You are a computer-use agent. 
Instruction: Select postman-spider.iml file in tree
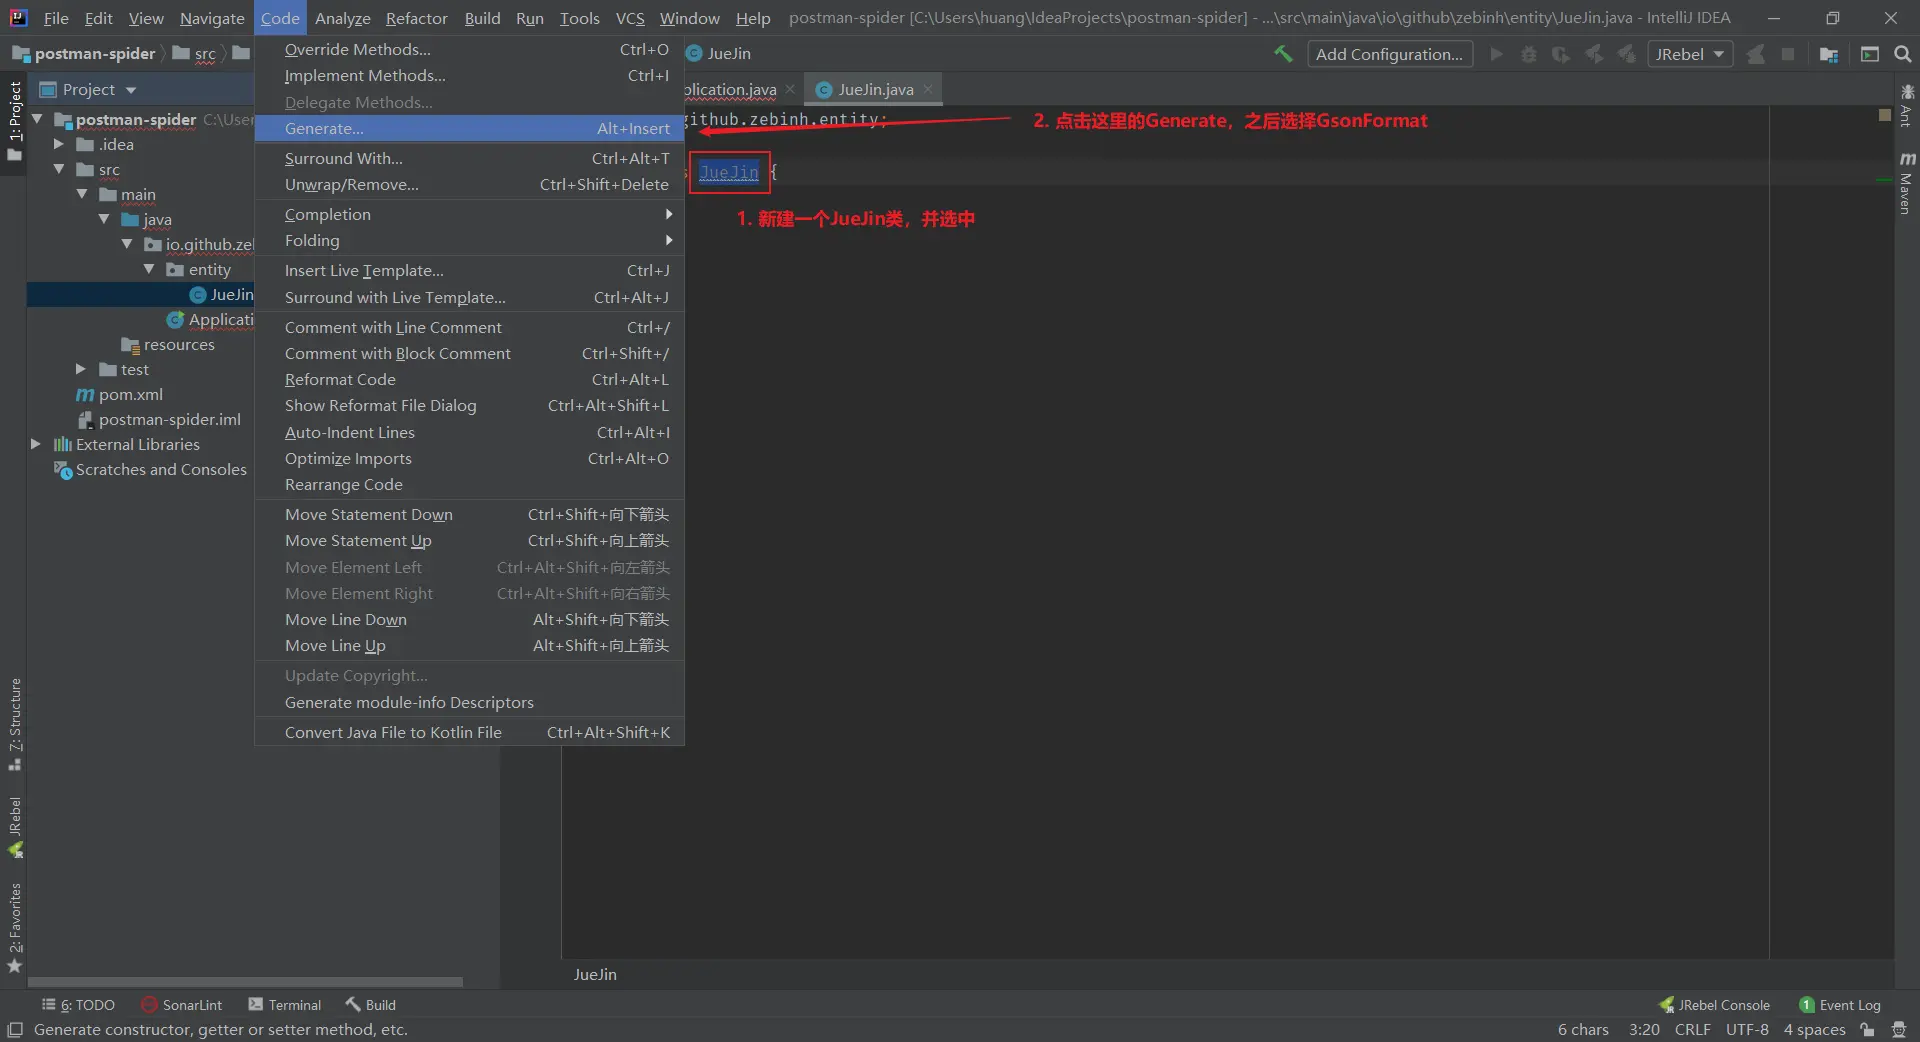(x=169, y=419)
